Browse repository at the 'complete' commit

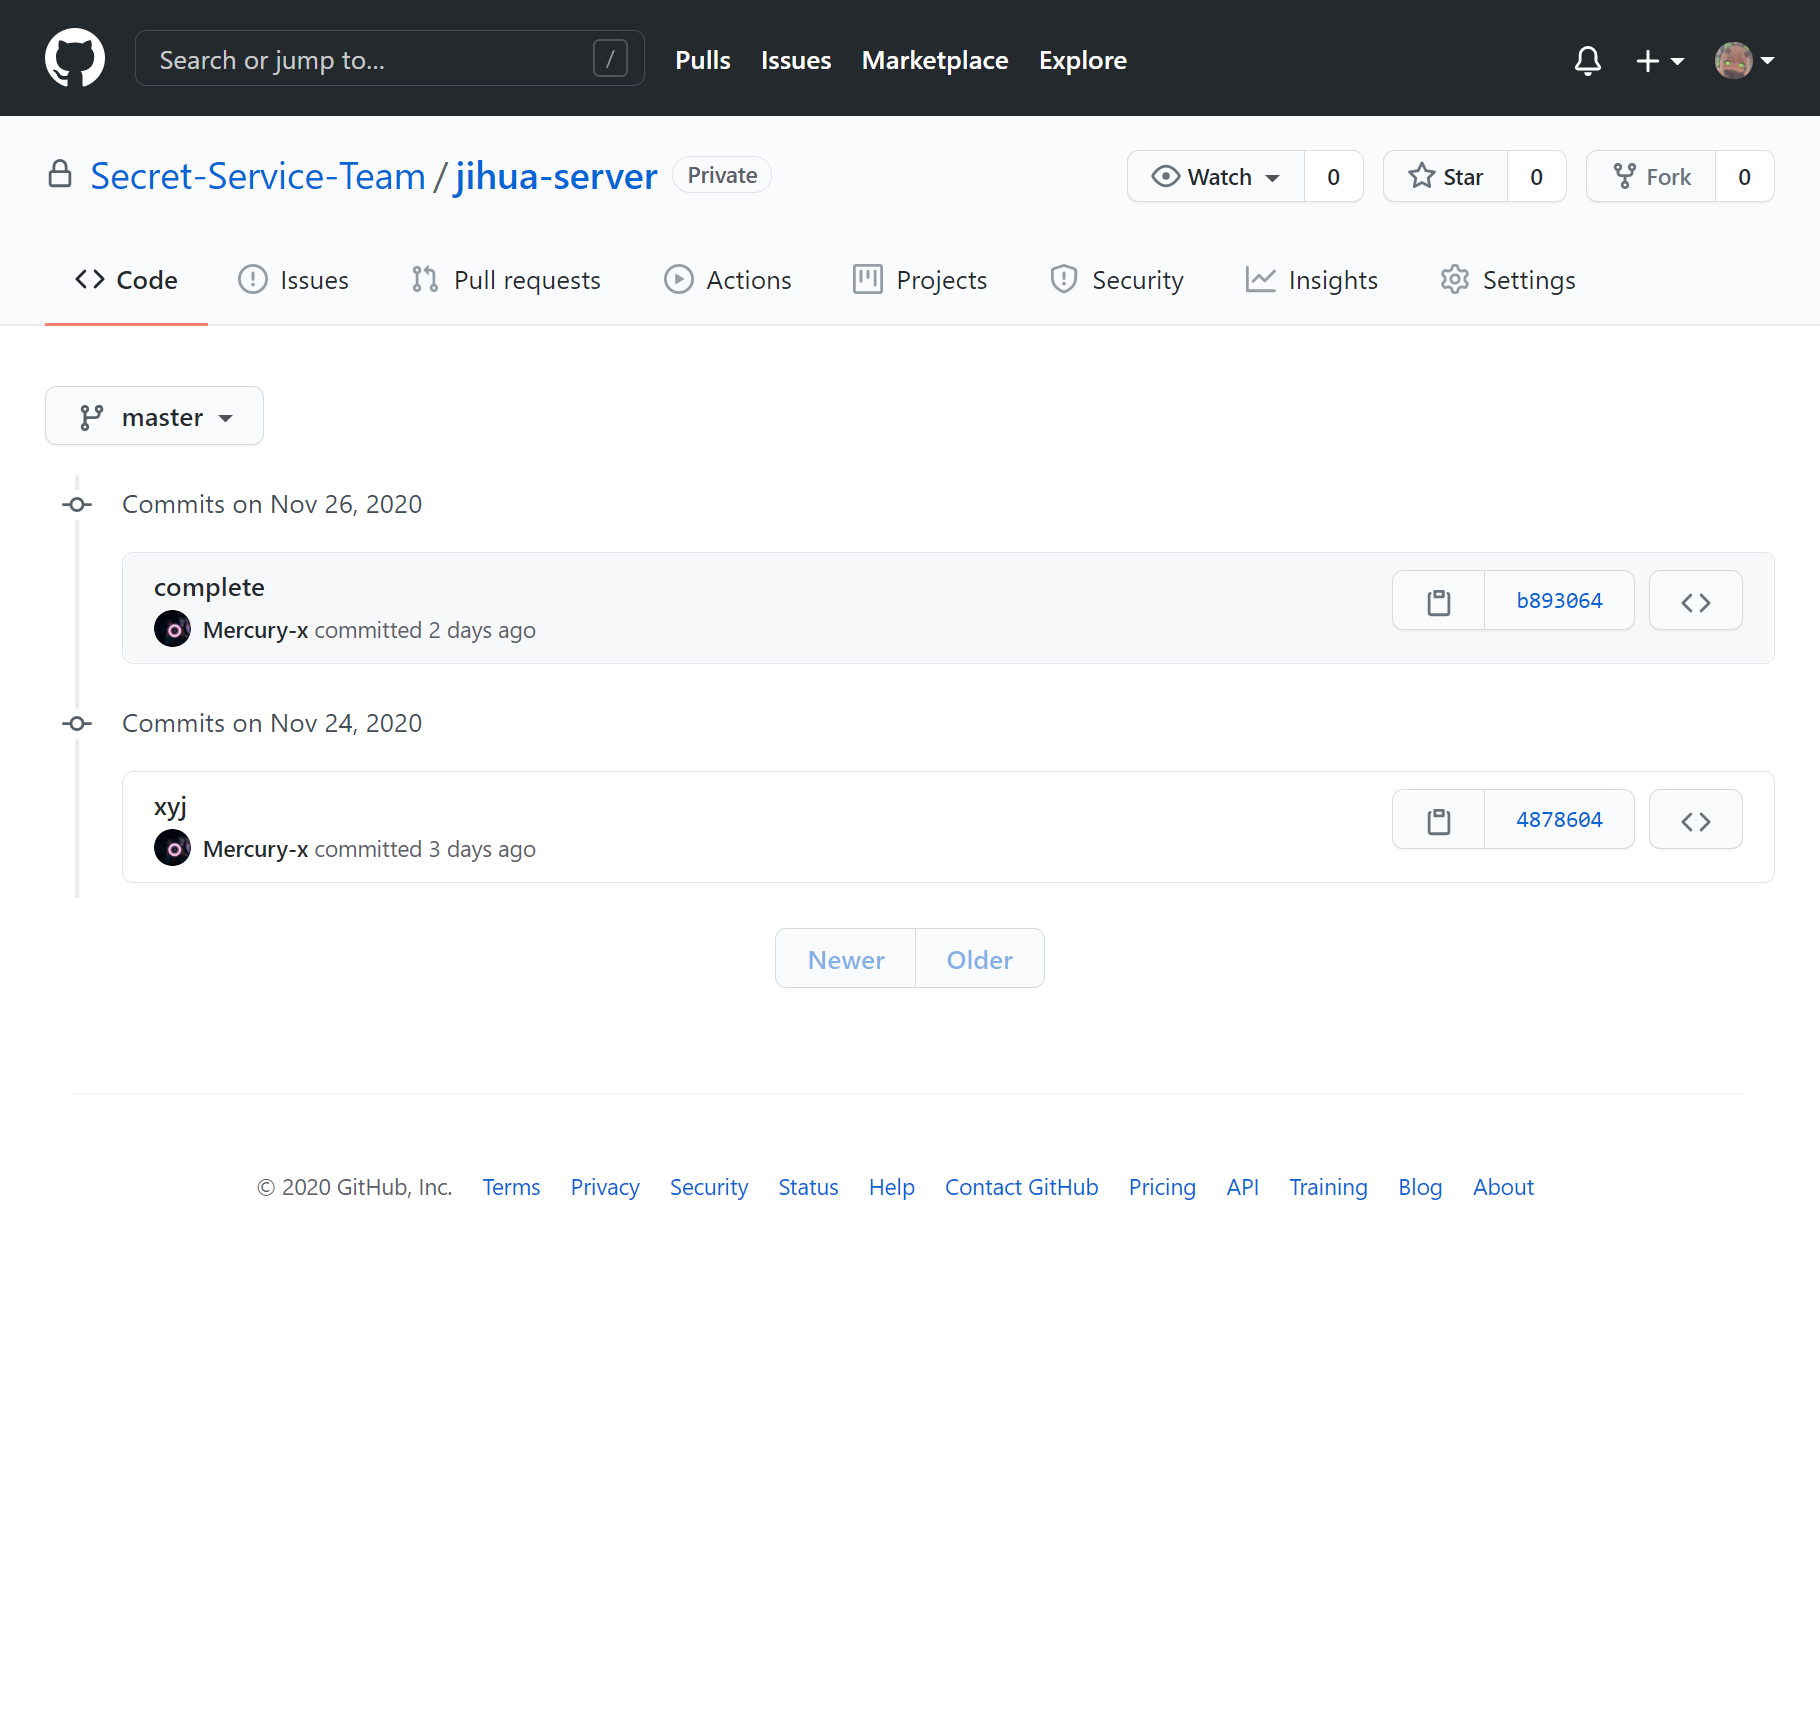point(1695,601)
